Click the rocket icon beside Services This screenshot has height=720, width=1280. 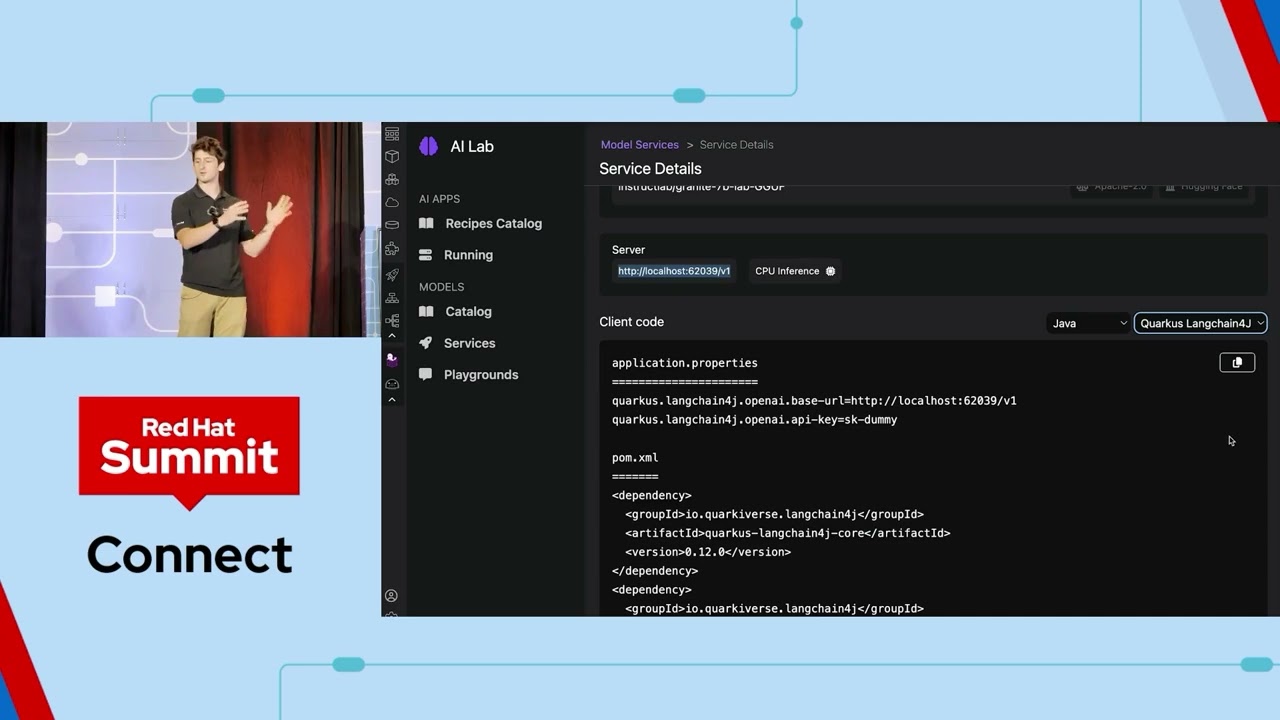[426, 343]
